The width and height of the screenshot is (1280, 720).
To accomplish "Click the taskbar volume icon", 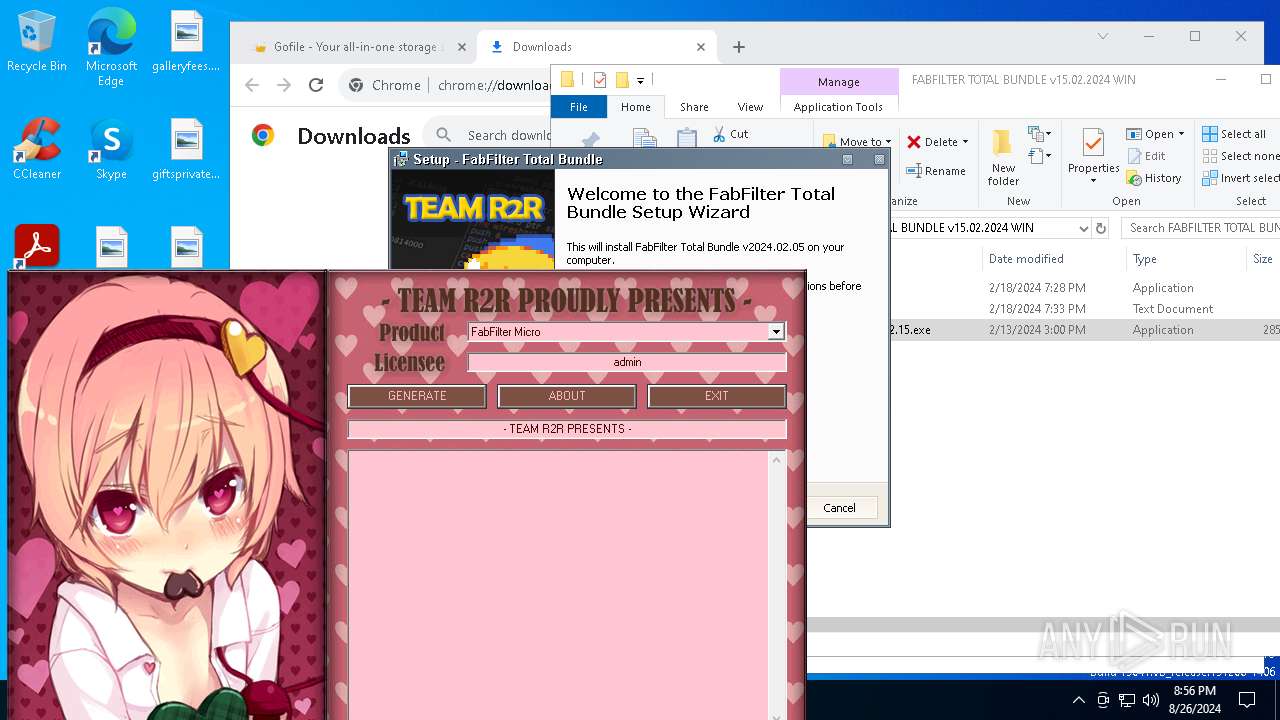I will [x=1151, y=700].
